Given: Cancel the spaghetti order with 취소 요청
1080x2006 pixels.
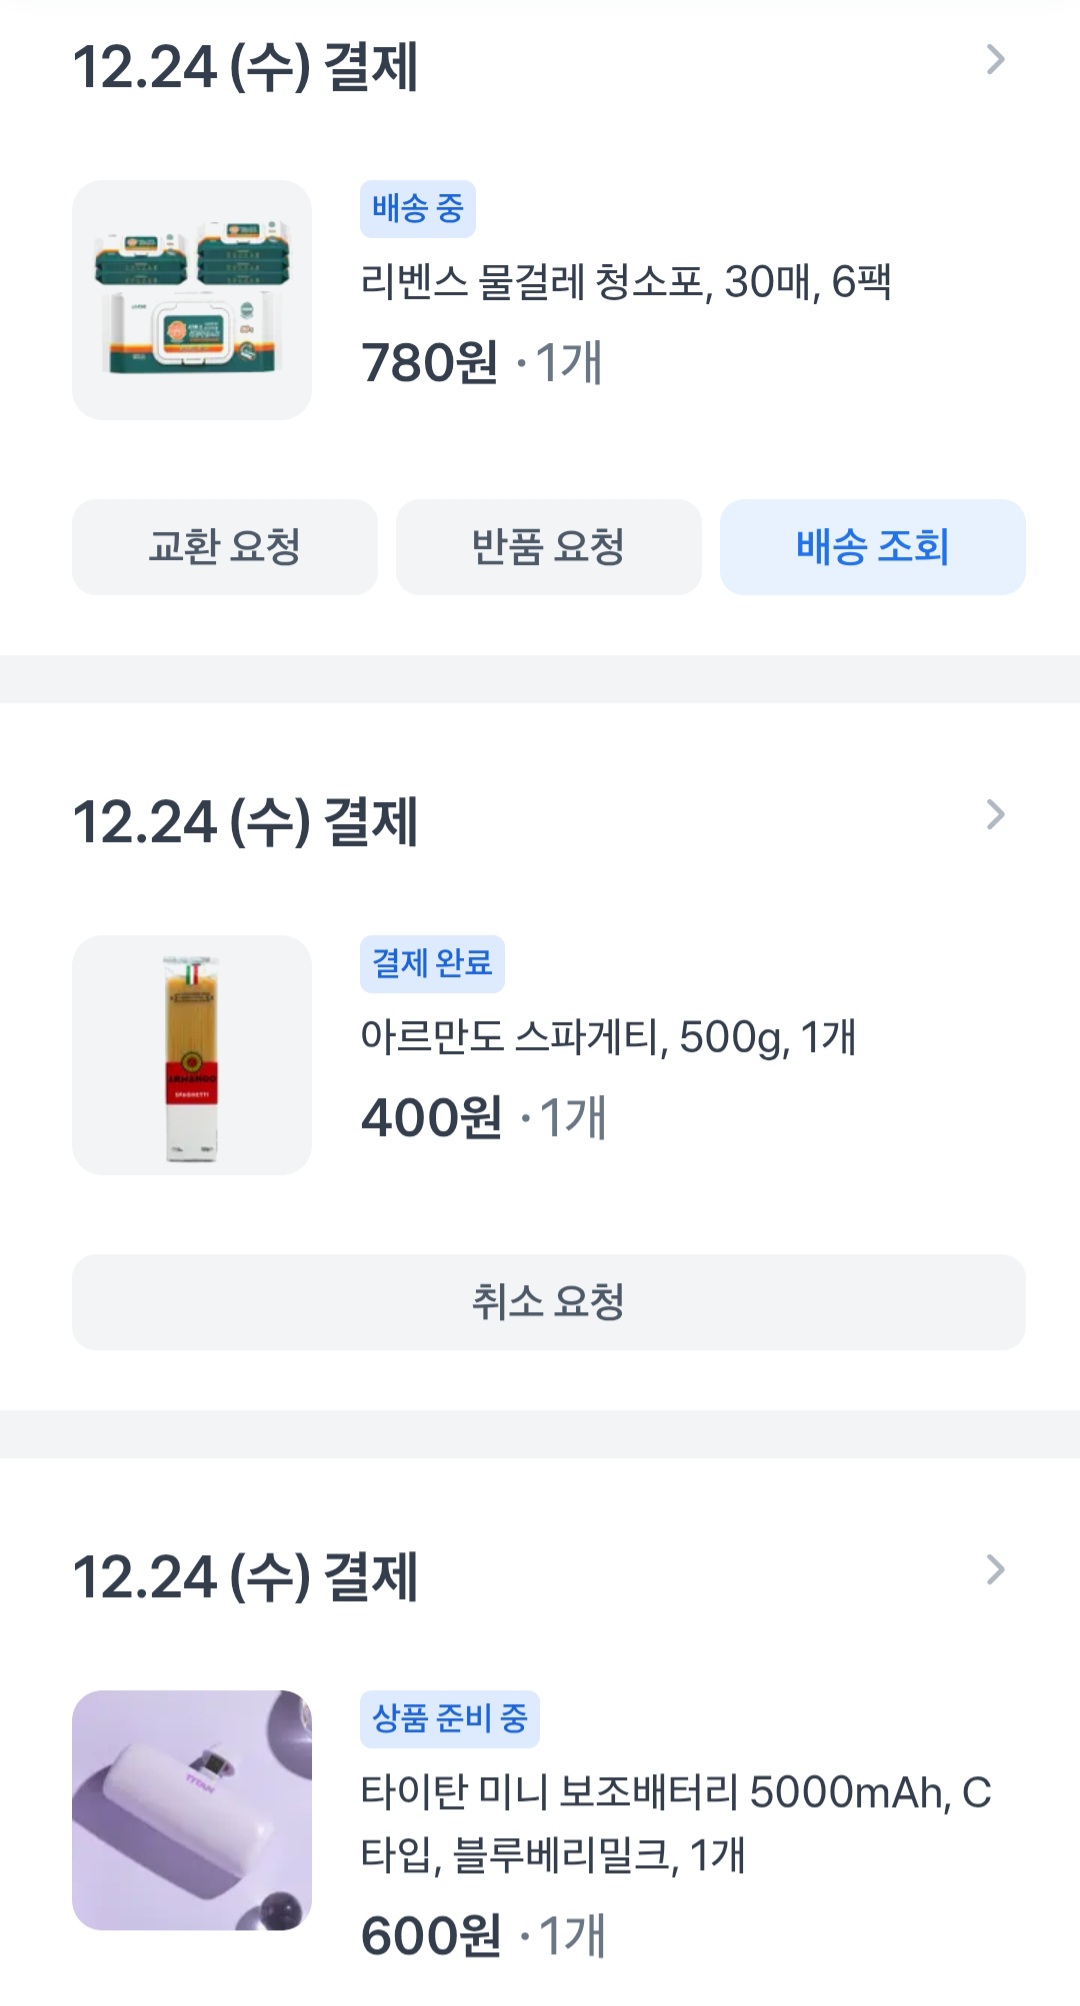Looking at the screenshot, I should click(549, 1302).
